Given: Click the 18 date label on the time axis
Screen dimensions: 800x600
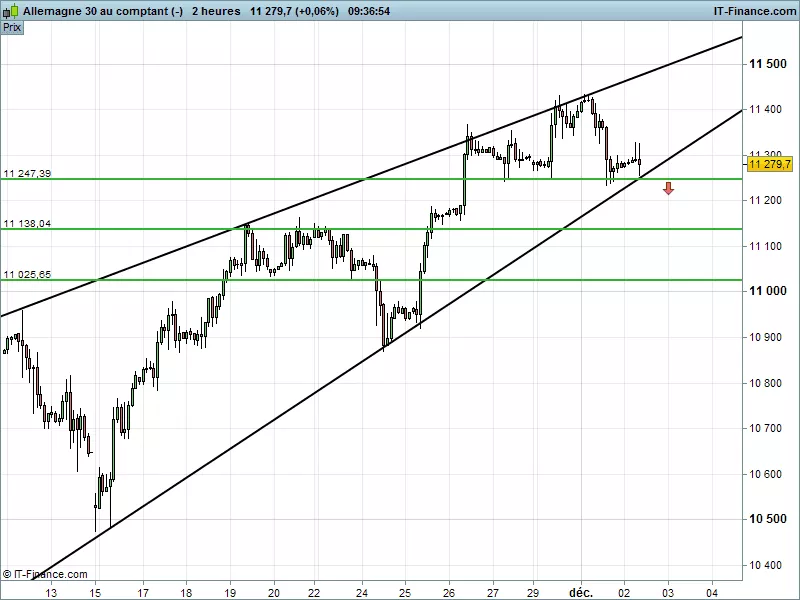Looking at the screenshot, I should 186,592.
